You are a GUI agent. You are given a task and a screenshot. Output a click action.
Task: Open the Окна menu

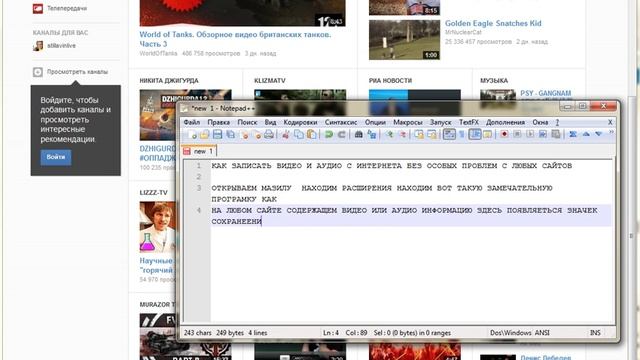tap(540, 122)
